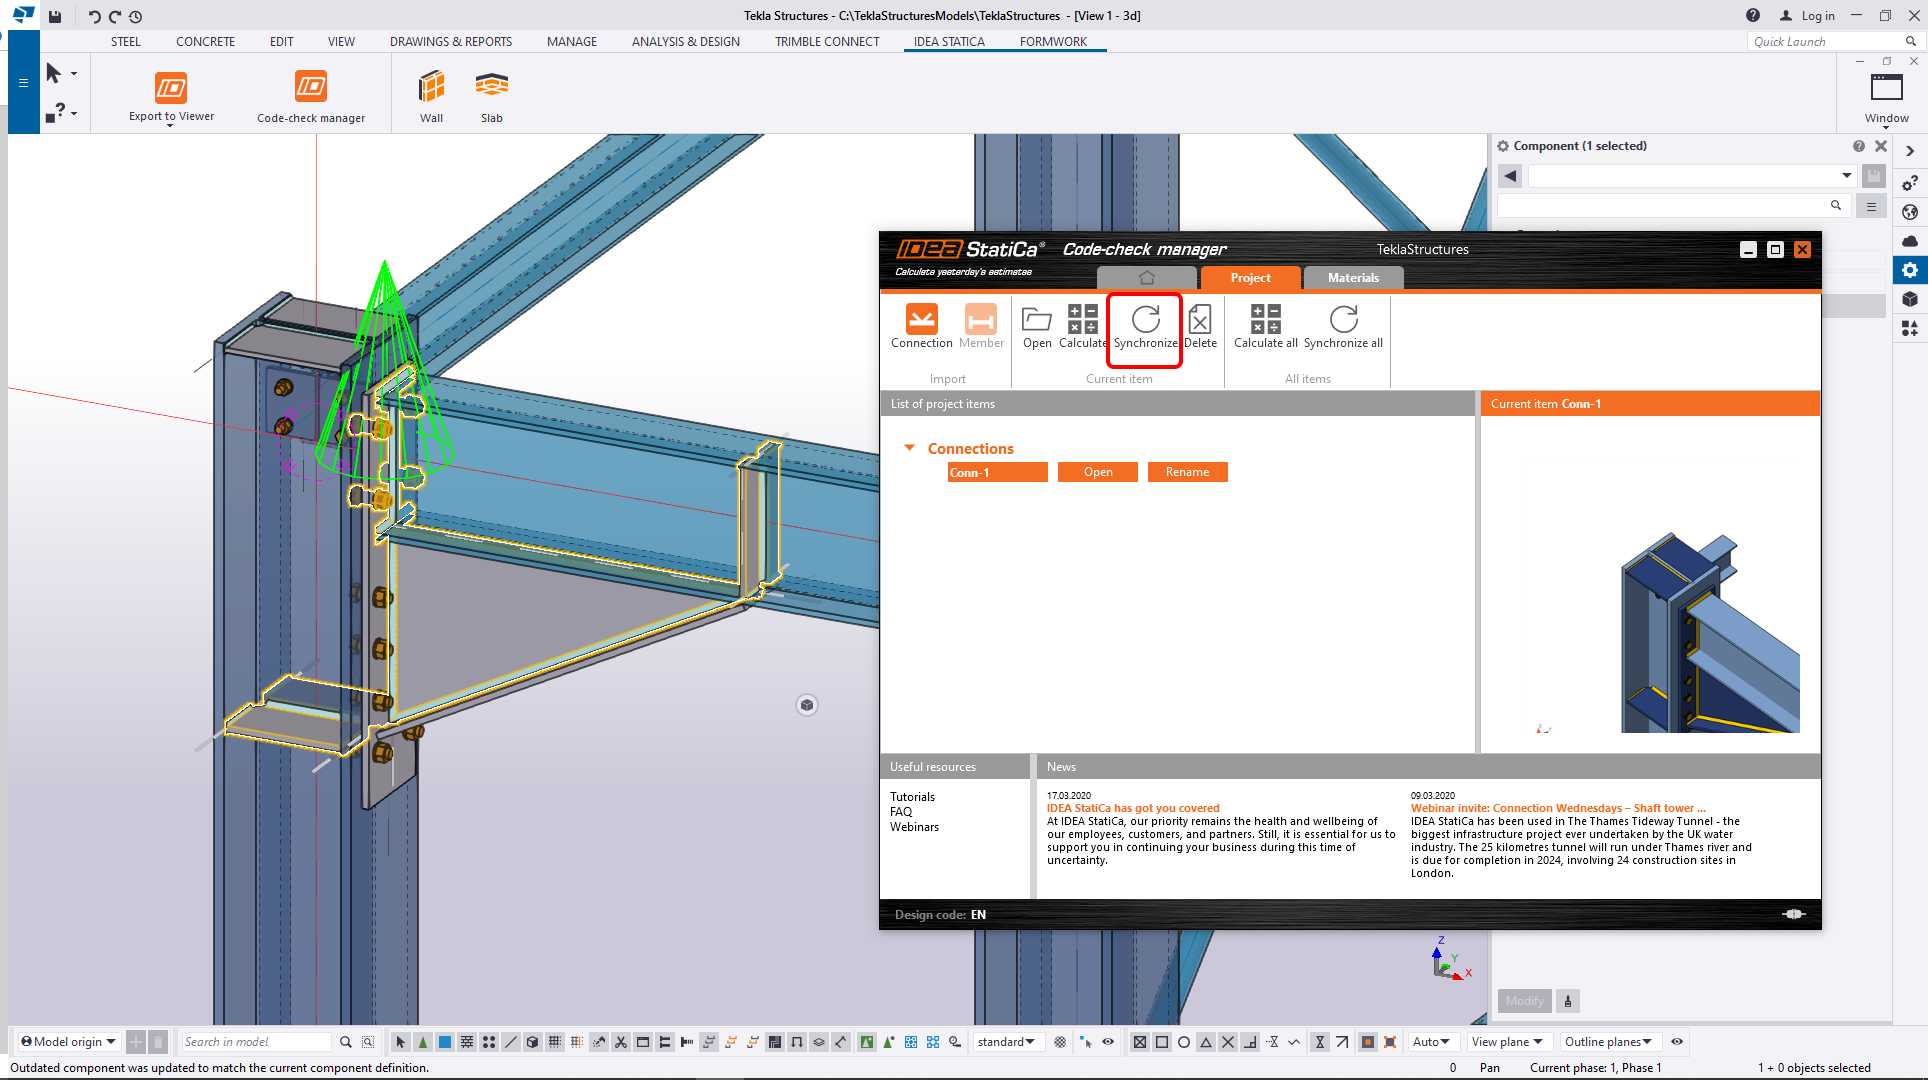
Task: Open the Code-check manager ribbon tool
Action: pyautogui.click(x=310, y=88)
